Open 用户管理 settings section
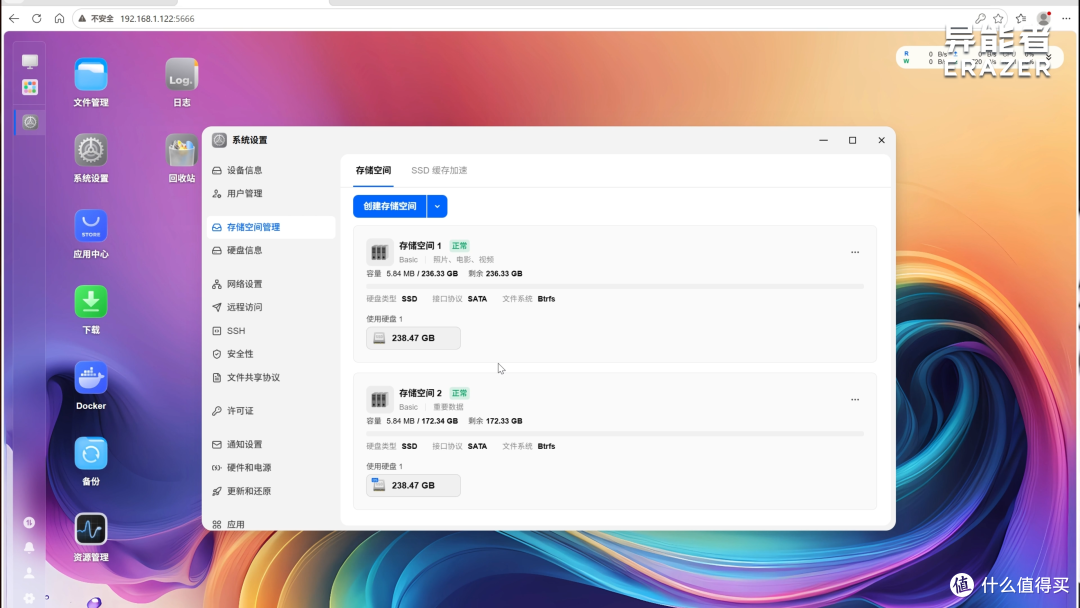The image size is (1080, 608). pos(271,193)
